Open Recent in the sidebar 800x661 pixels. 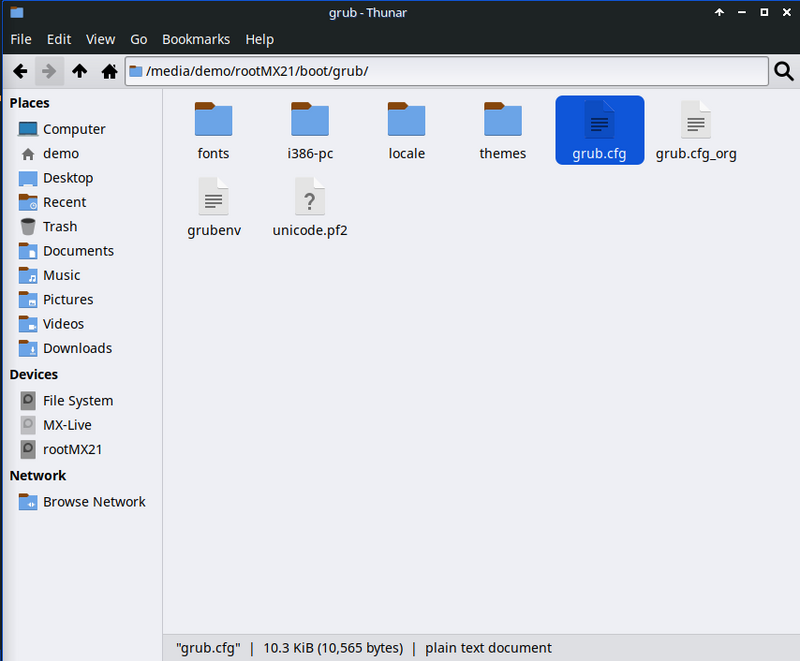click(x=52, y=202)
